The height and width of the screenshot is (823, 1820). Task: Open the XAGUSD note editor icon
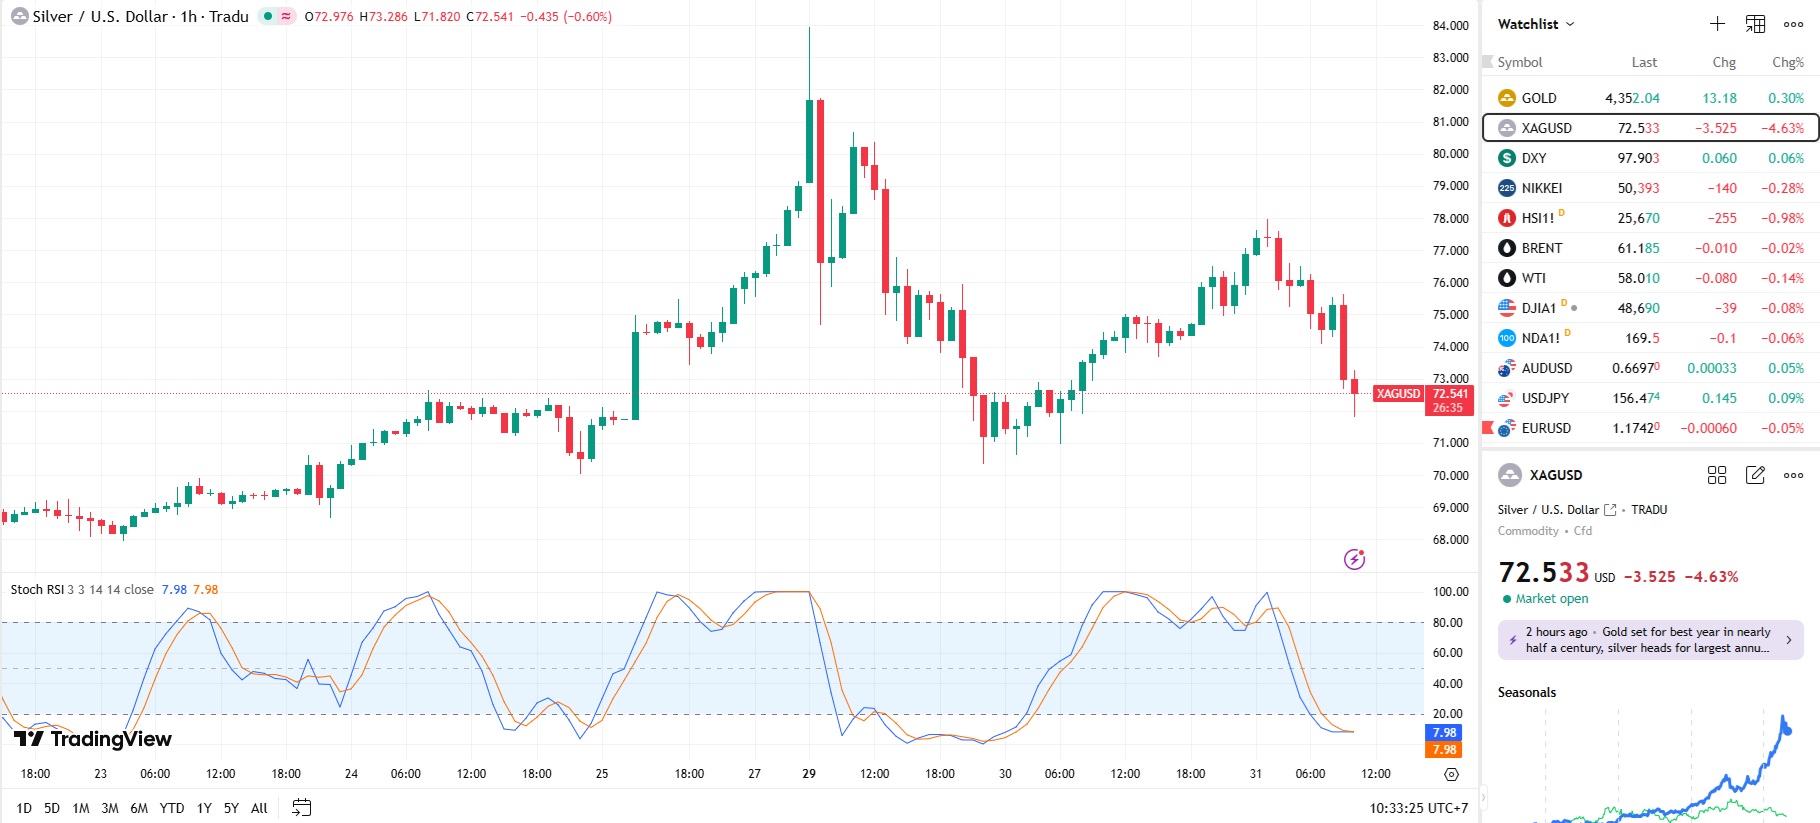(x=1755, y=475)
